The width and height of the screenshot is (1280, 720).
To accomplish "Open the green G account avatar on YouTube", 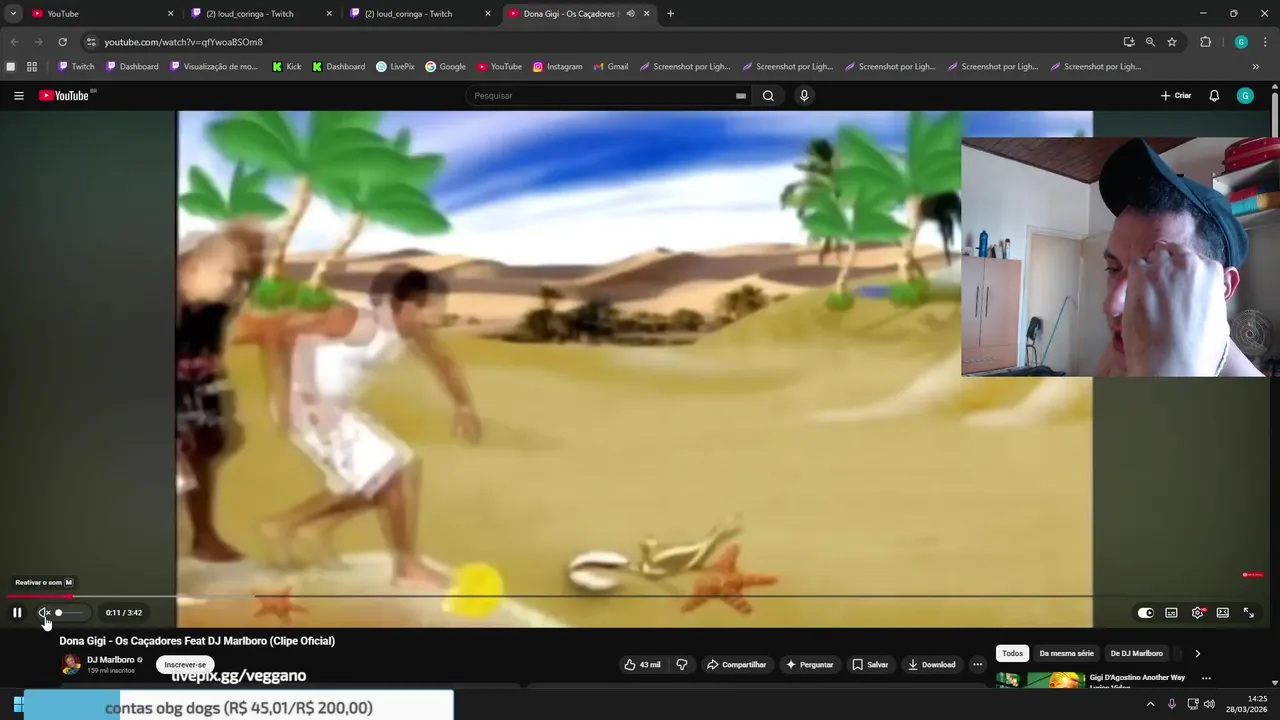I will click(x=1245, y=96).
